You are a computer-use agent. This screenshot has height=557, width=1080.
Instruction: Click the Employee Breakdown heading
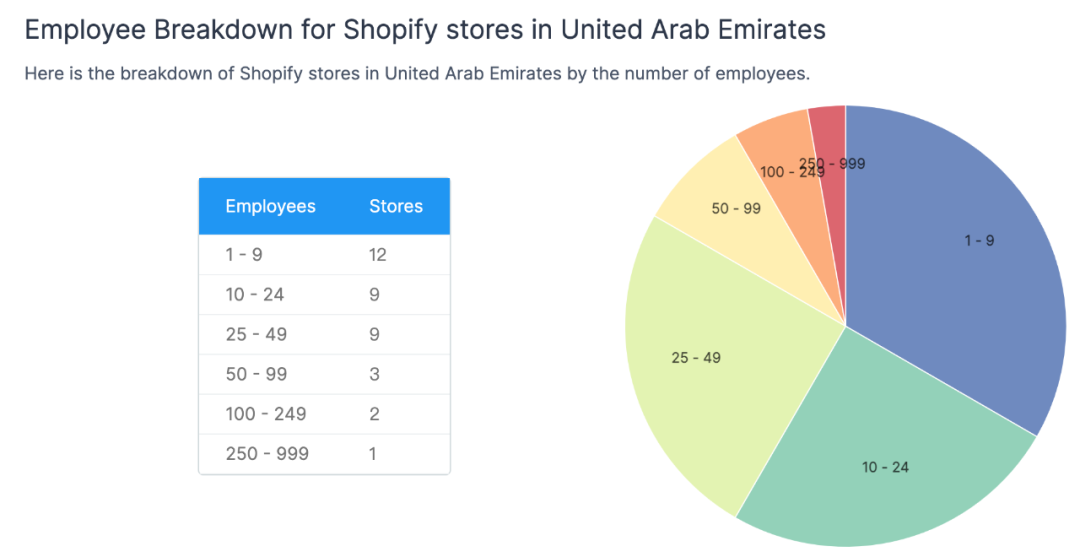[425, 30]
